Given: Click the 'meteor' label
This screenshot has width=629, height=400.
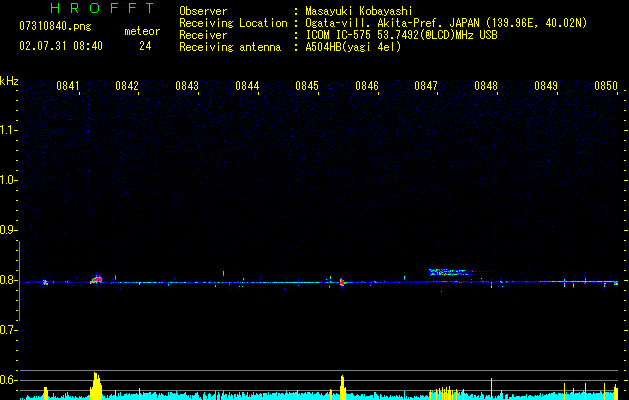Looking at the screenshot, I should coord(142,31).
